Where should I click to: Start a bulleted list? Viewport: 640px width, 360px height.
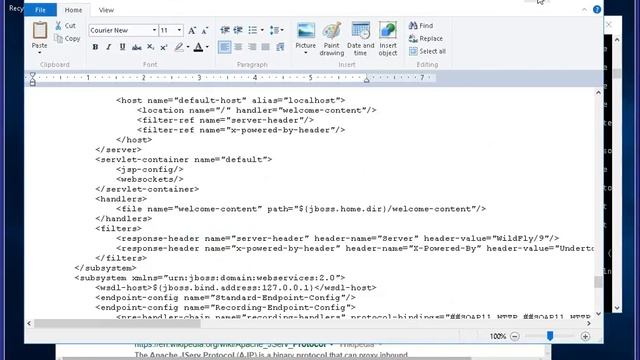(x=253, y=30)
